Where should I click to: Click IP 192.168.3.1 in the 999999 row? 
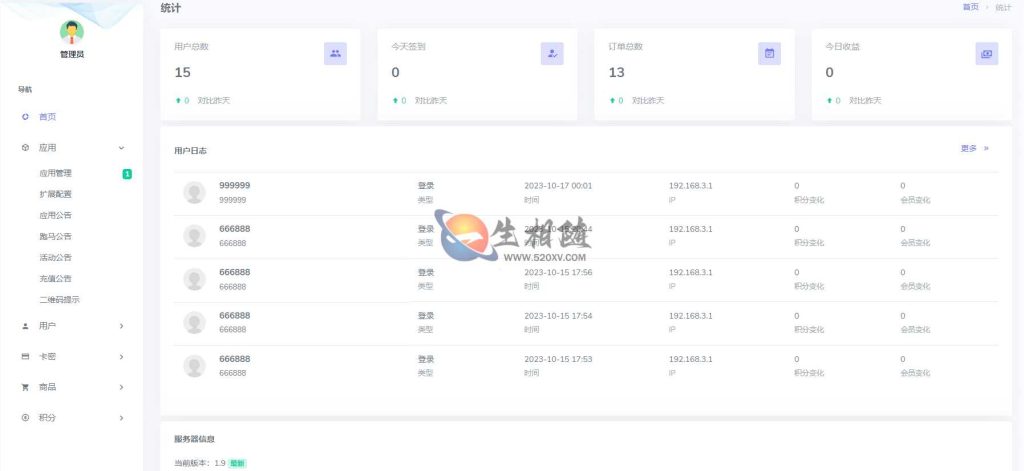690,186
